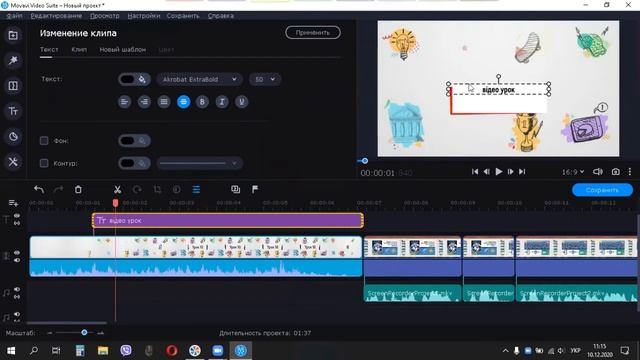Click the Transition wizard icon
Viewport: 640px width, 360px height.
point(236,189)
